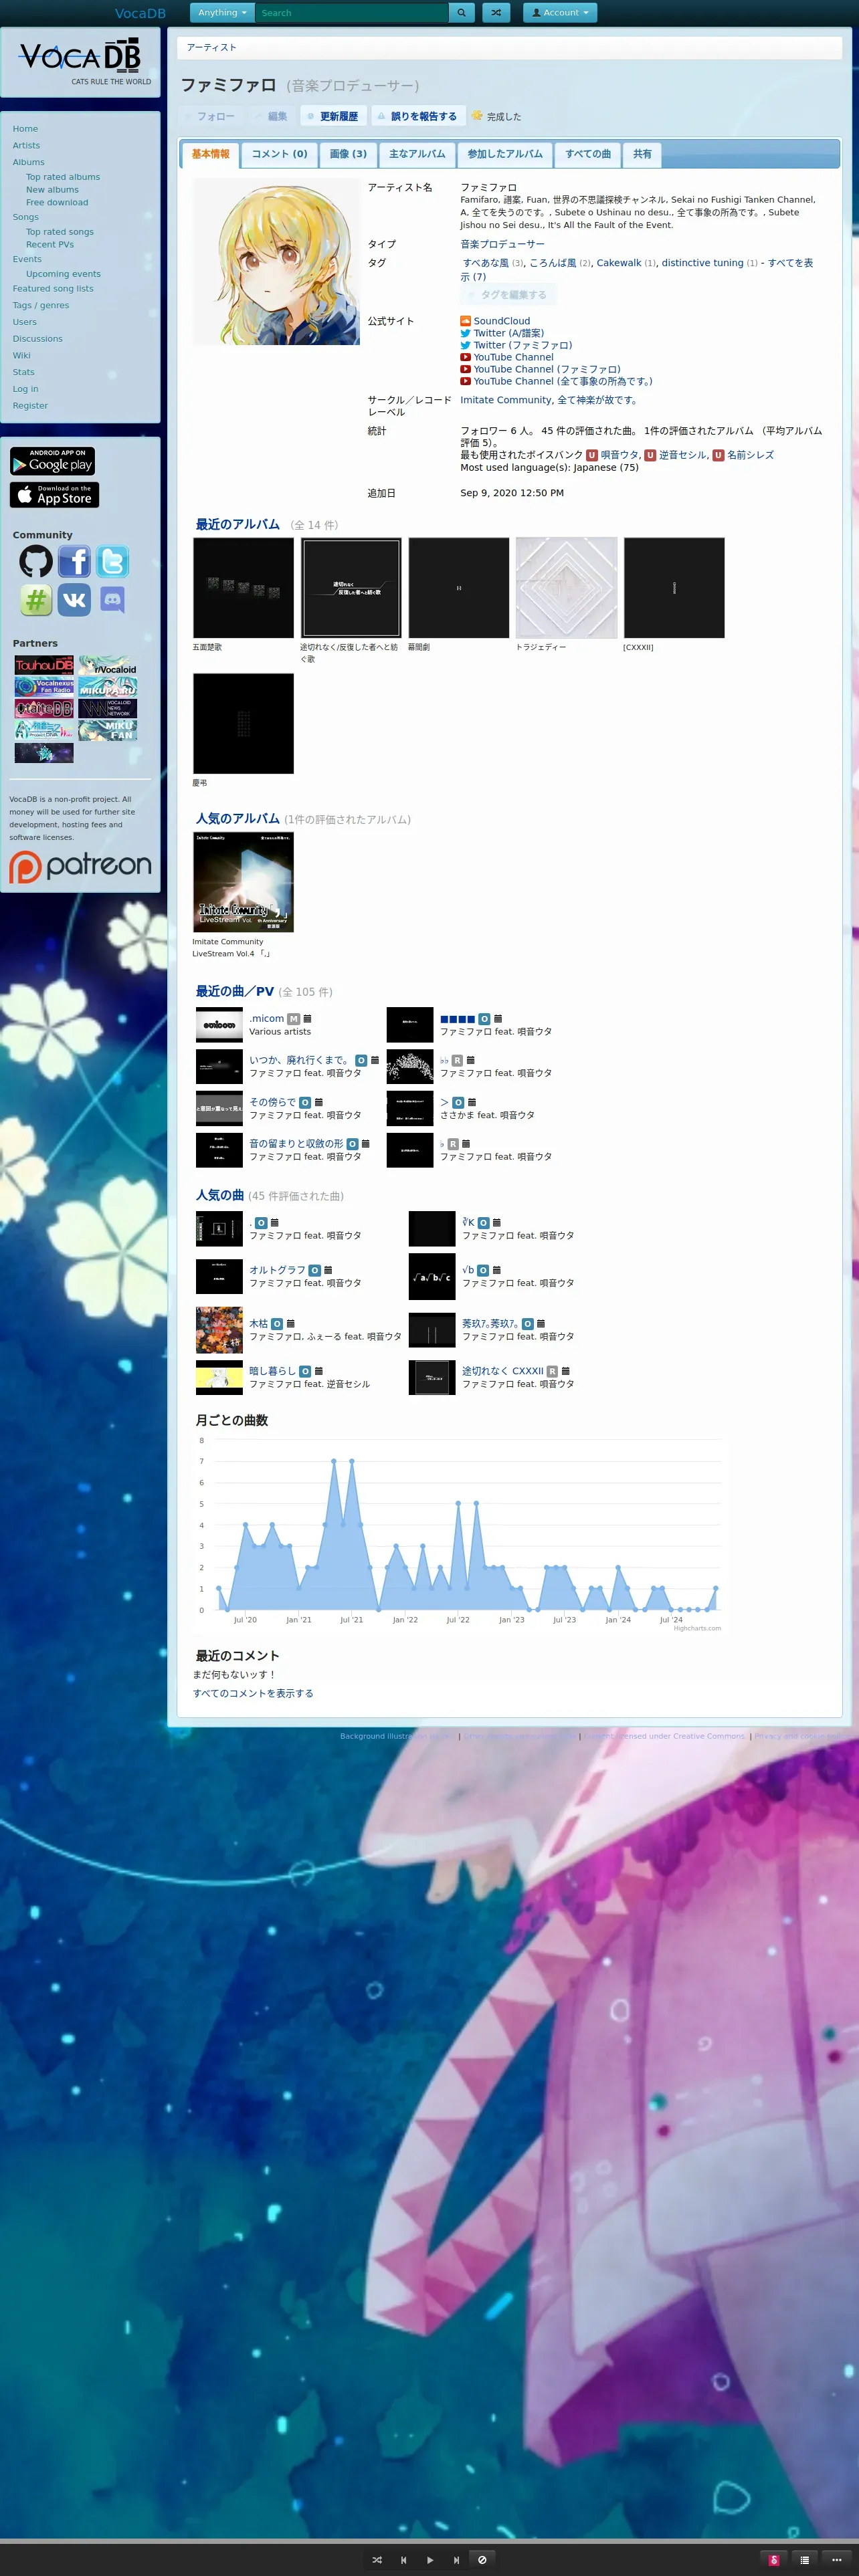The image size is (859, 2576).
Task: Click calendar icon next to 暗し暮らし
Action: [318, 1371]
